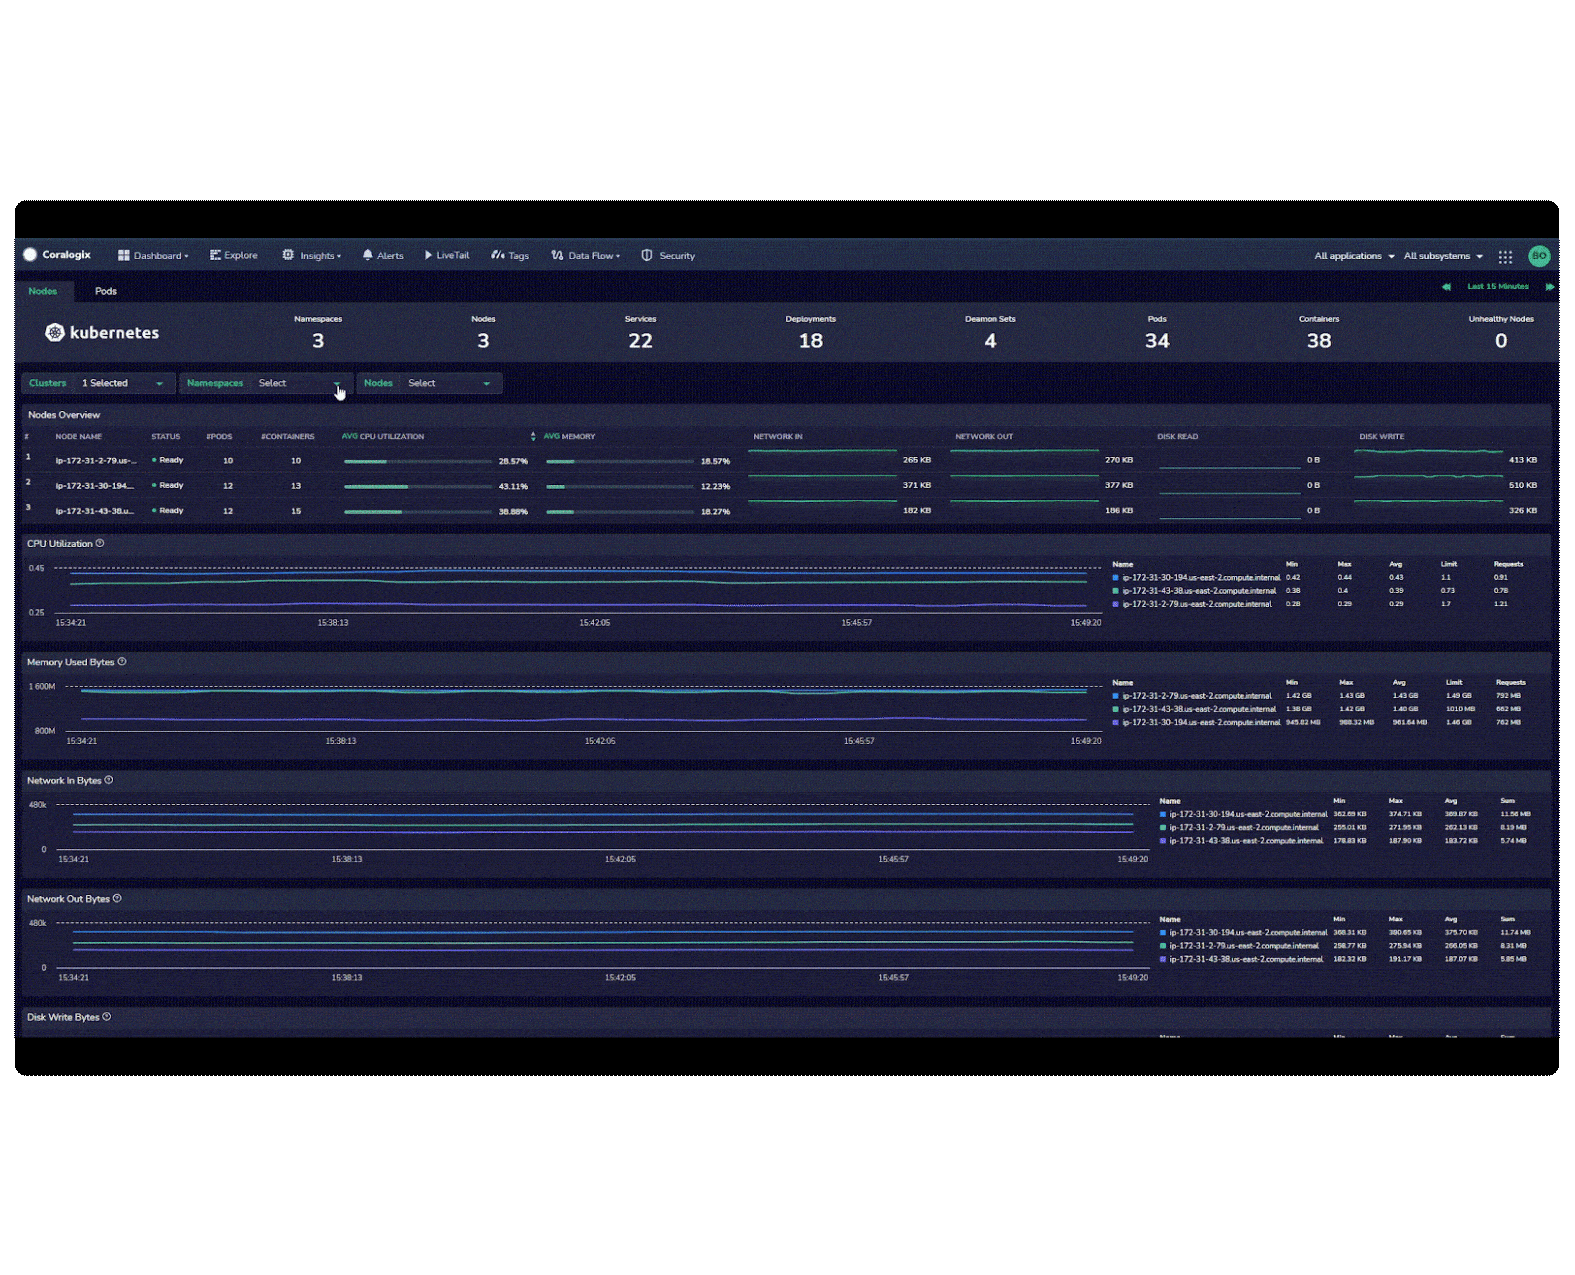The height and width of the screenshot is (1275, 1575).
Task: Sort by Avg CPU Utilization arrows
Action: pyautogui.click(x=533, y=436)
